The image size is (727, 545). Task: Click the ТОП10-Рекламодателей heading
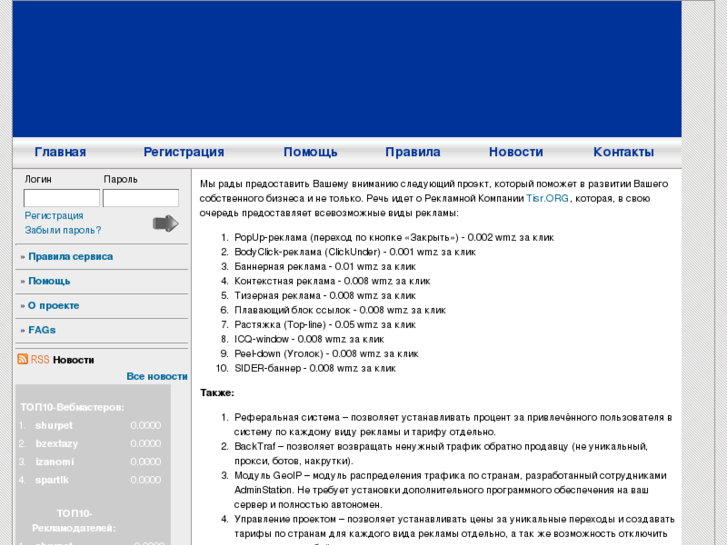(74, 520)
